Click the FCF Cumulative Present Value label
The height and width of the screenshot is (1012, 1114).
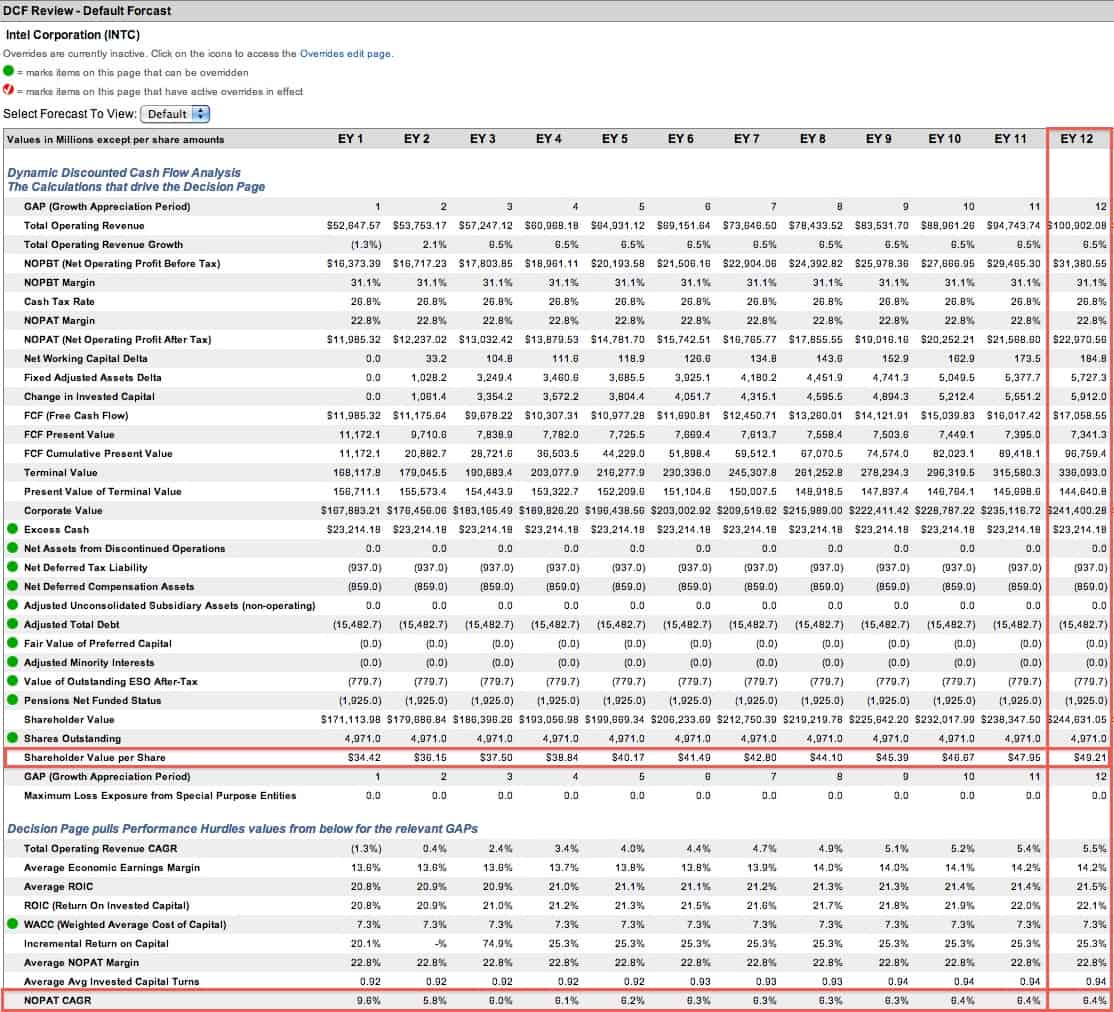(98, 453)
